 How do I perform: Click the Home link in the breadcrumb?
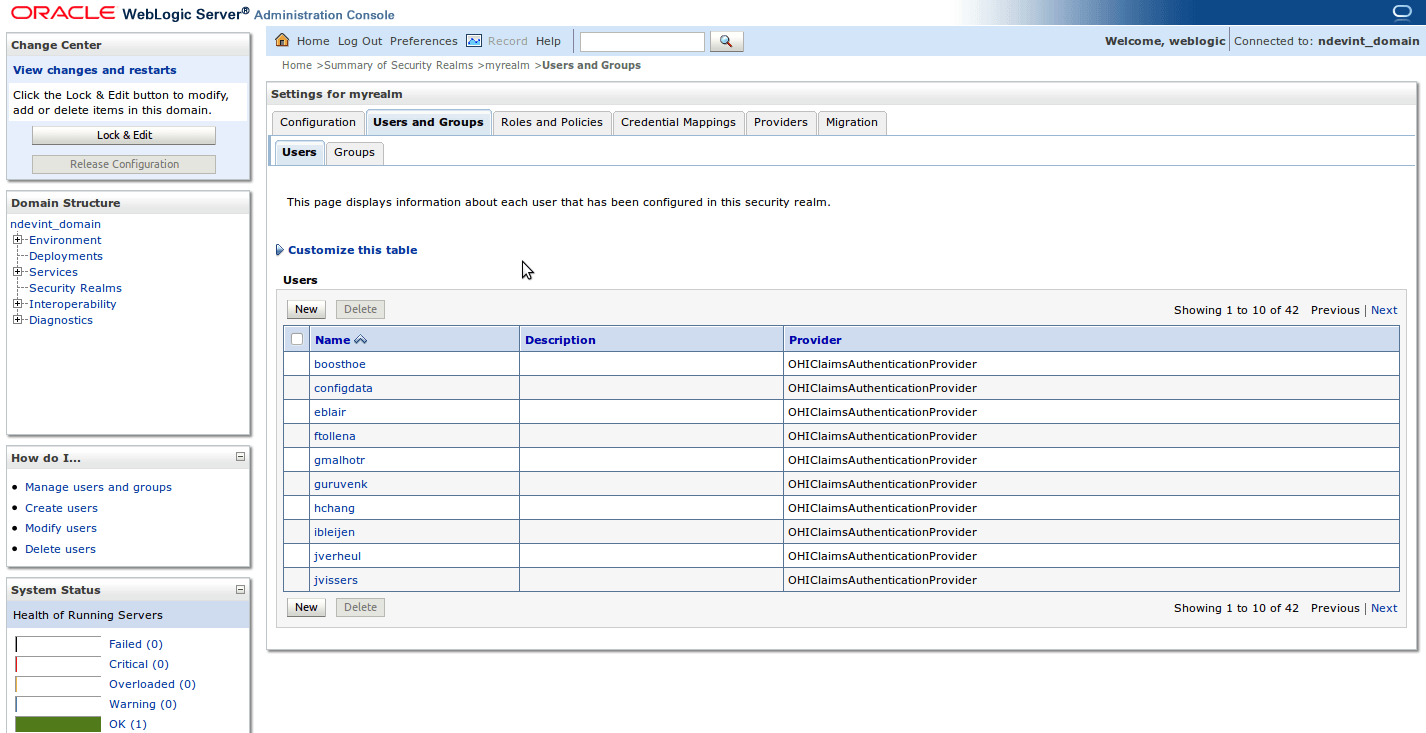[x=297, y=65]
